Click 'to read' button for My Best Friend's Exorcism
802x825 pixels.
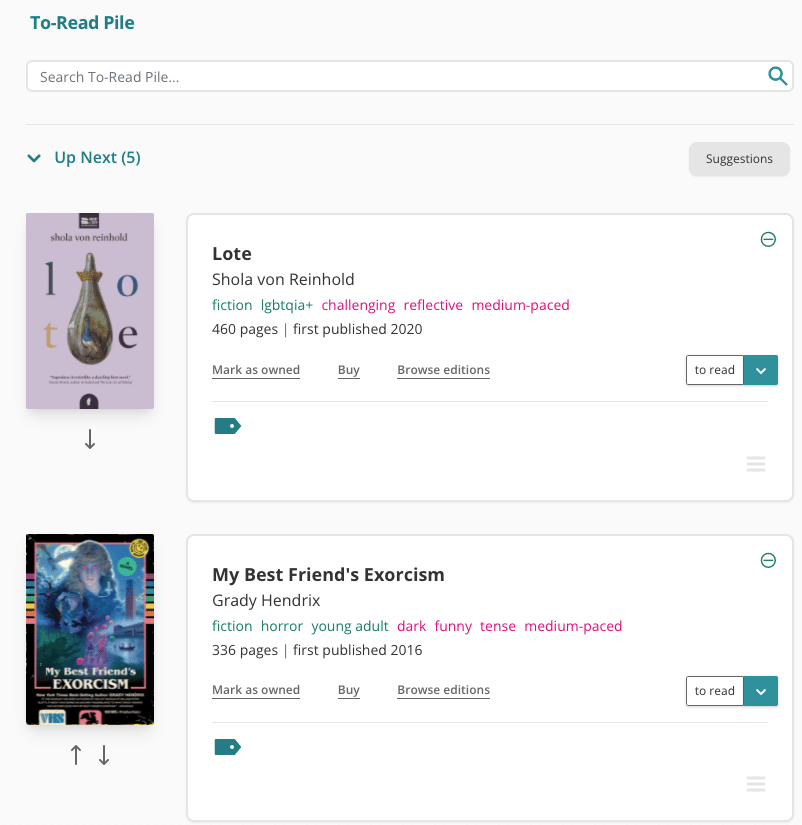coord(715,691)
